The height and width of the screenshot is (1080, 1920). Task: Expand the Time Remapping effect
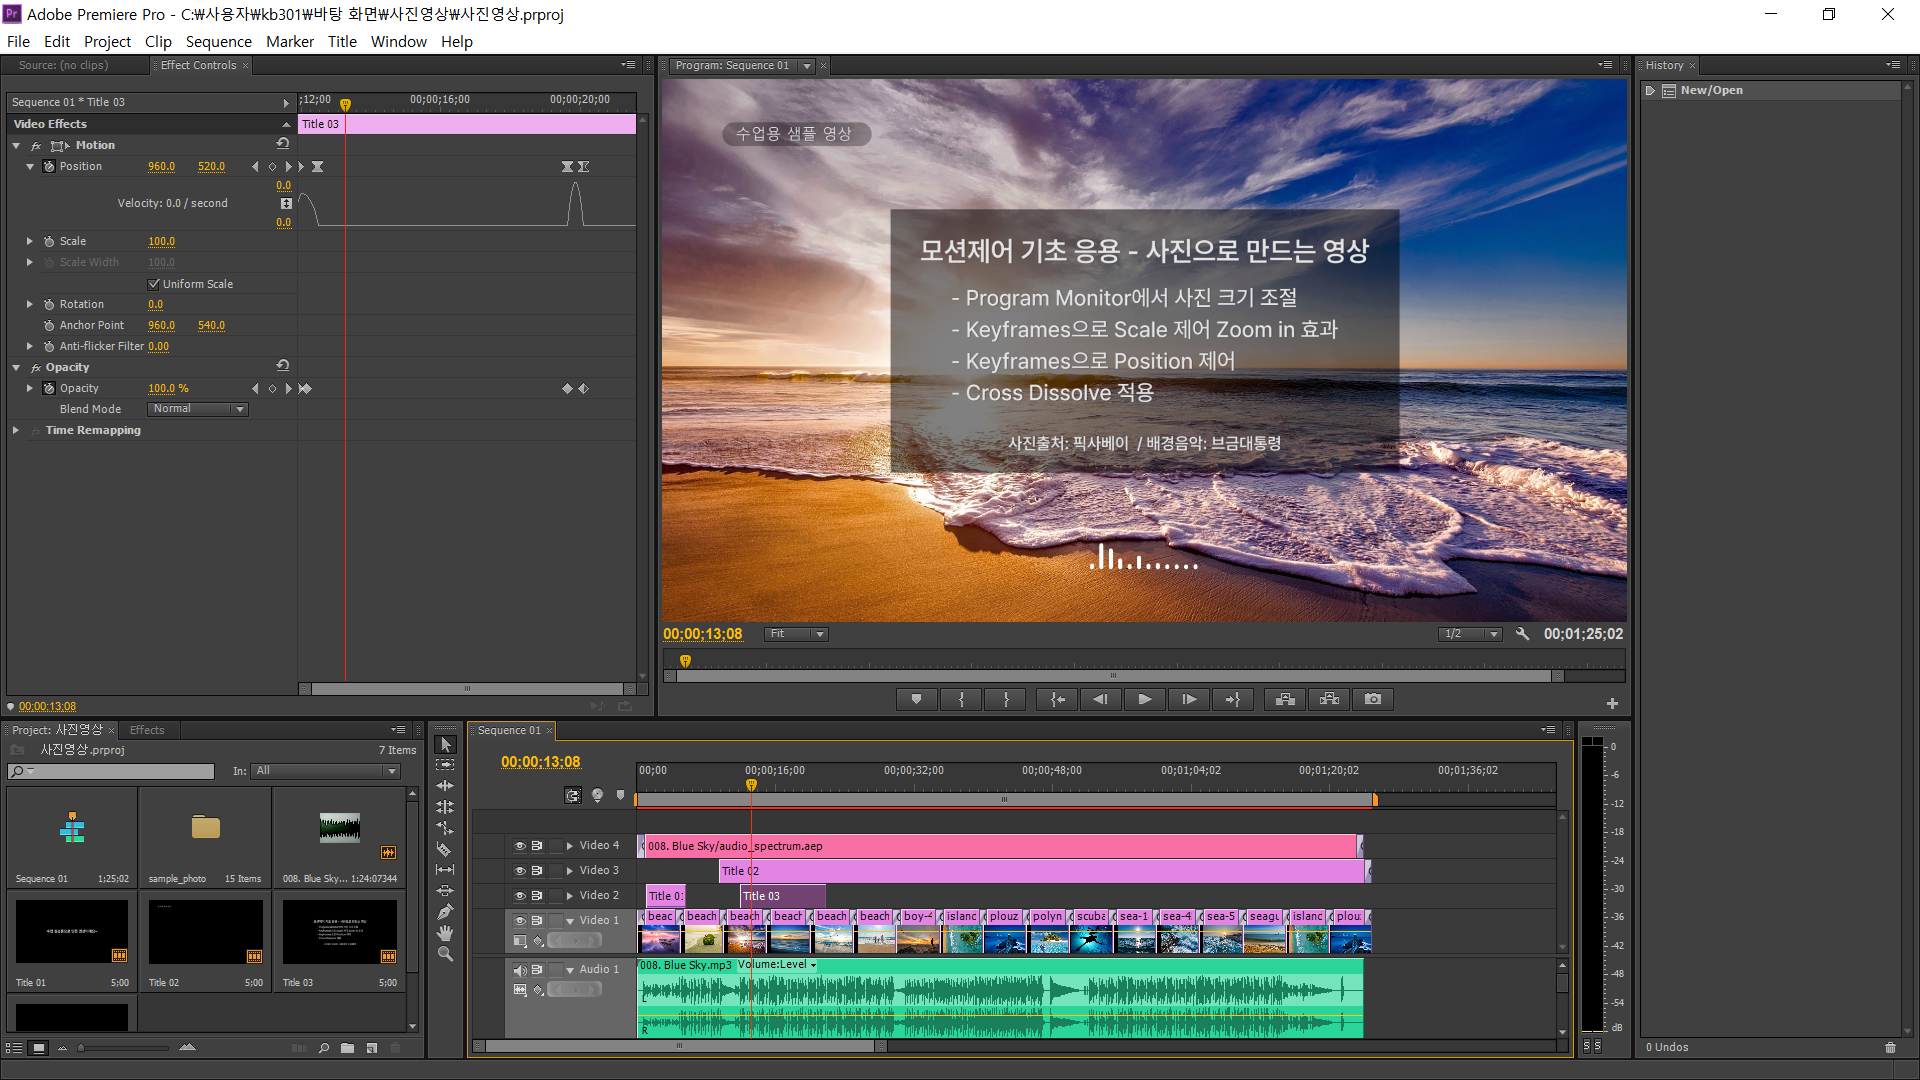pyautogui.click(x=16, y=430)
